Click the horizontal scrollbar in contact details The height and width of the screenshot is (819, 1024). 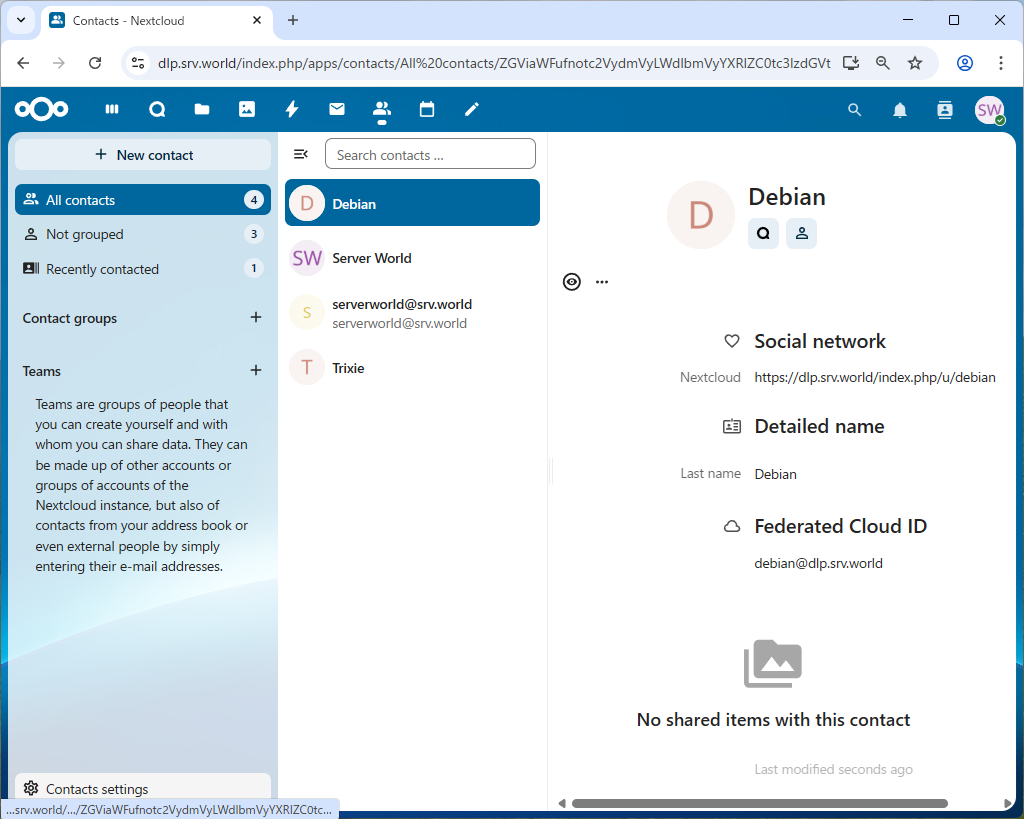click(758, 803)
